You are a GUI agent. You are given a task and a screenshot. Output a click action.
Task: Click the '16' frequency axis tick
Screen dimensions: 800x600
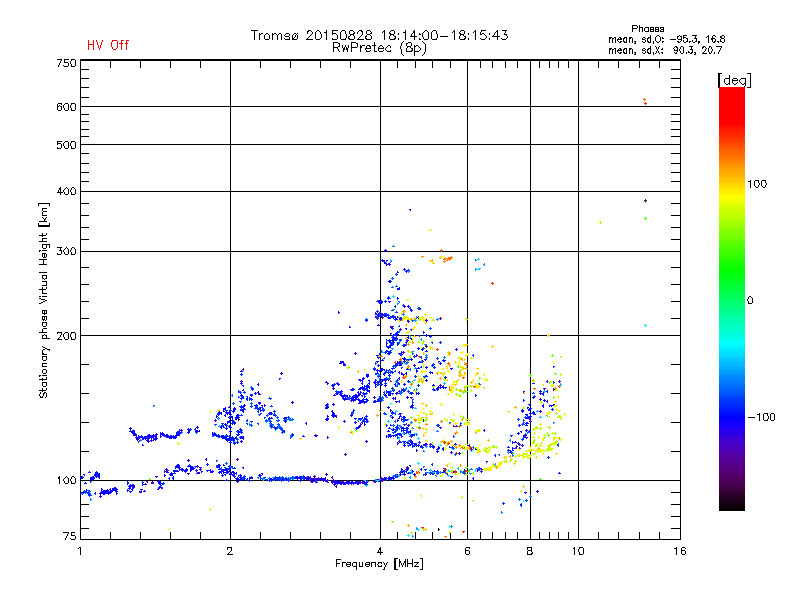pos(680,551)
